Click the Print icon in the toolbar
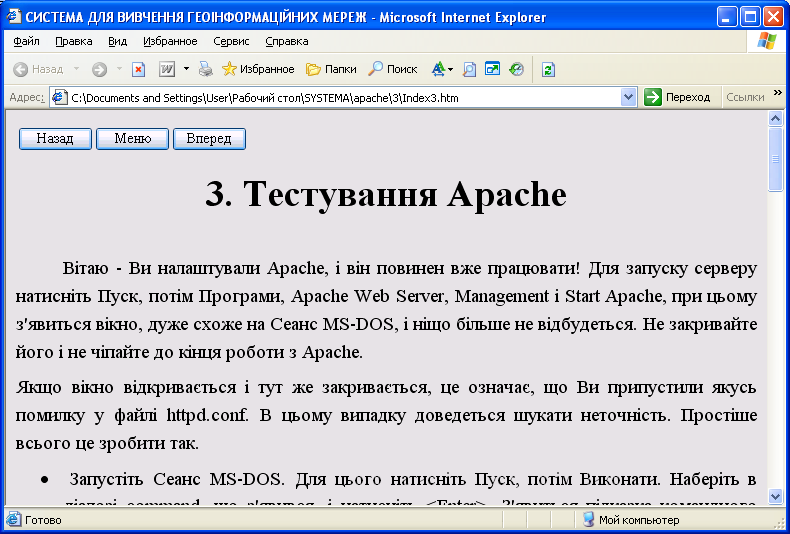 click(206, 69)
